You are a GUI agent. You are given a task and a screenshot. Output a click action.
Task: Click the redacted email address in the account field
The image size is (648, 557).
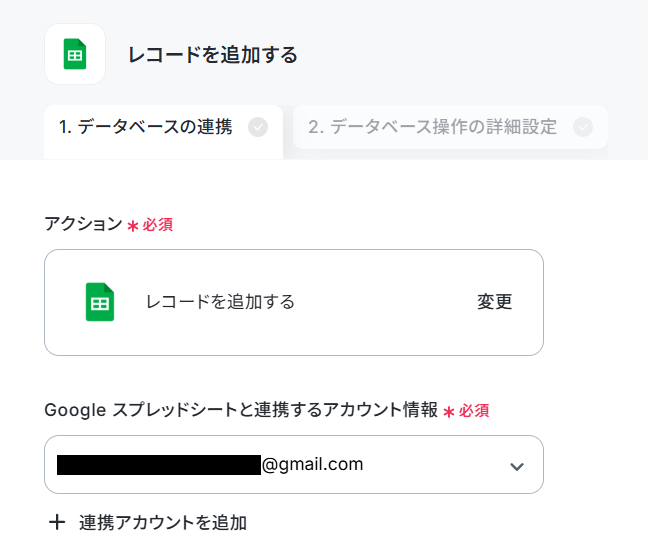[x=159, y=465]
